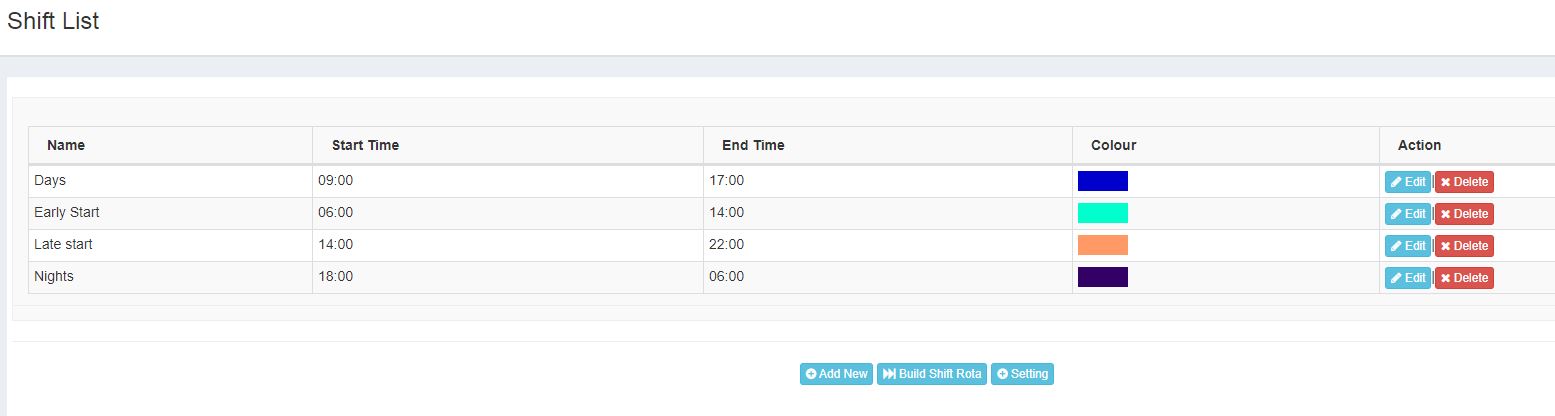Click the Add New button

click(x=836, y=374)
